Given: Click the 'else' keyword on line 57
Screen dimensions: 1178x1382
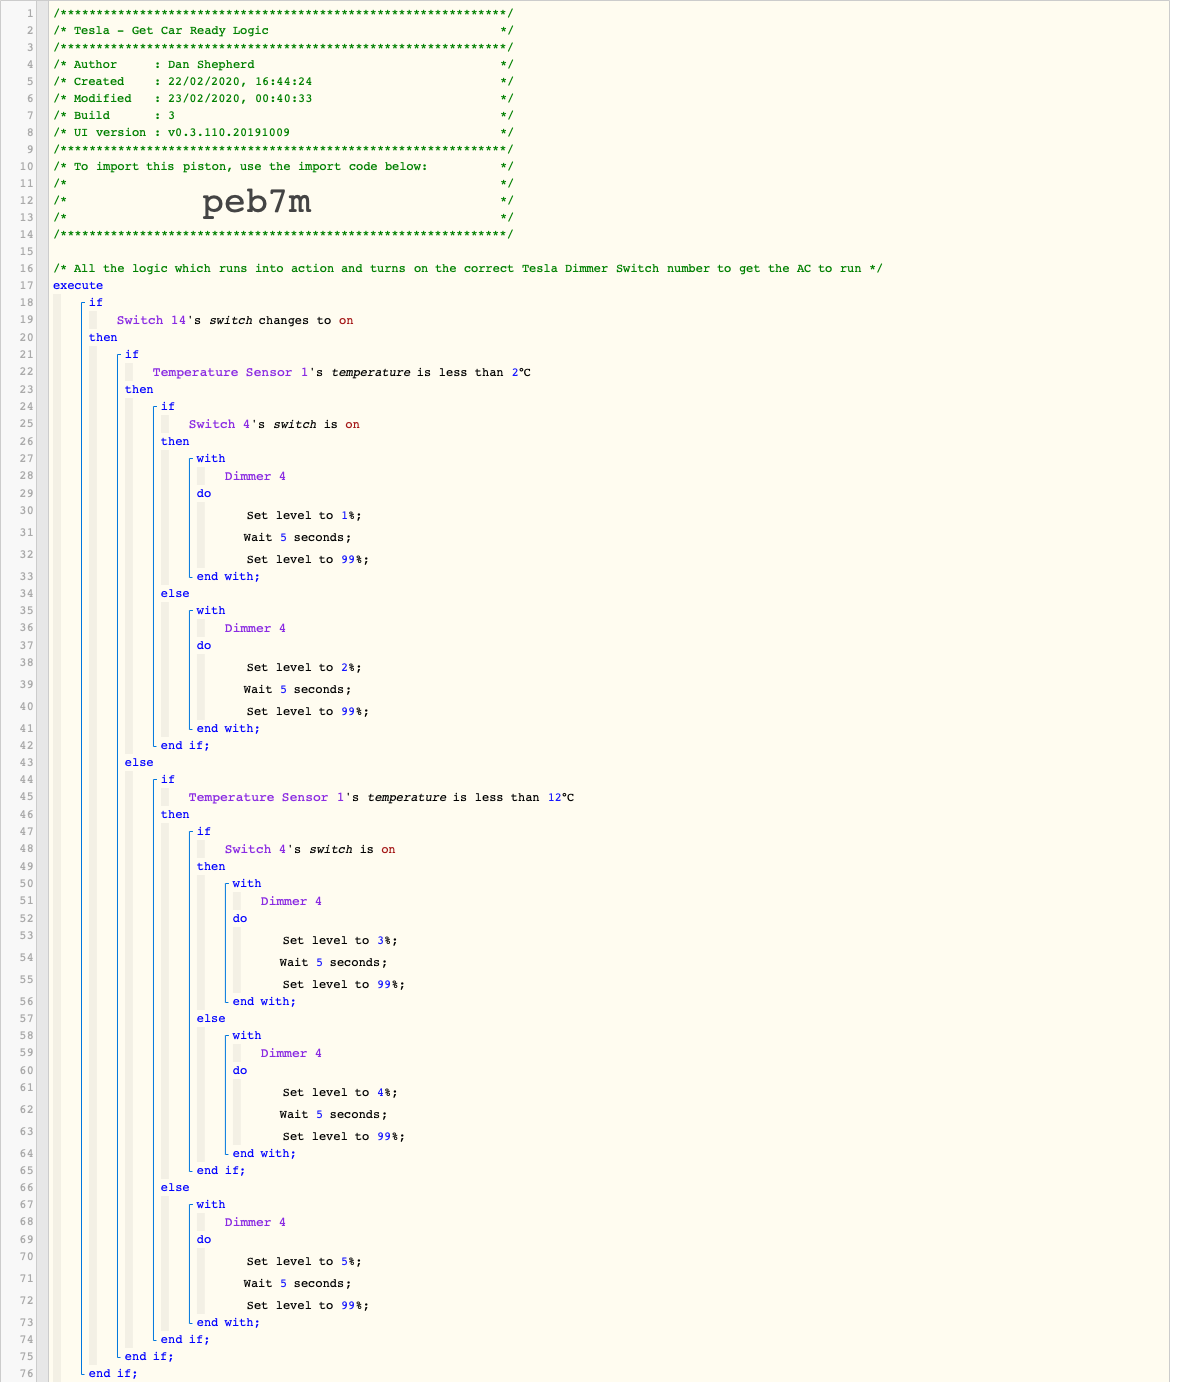Looking at the screenshot, I should point(211,1018).
